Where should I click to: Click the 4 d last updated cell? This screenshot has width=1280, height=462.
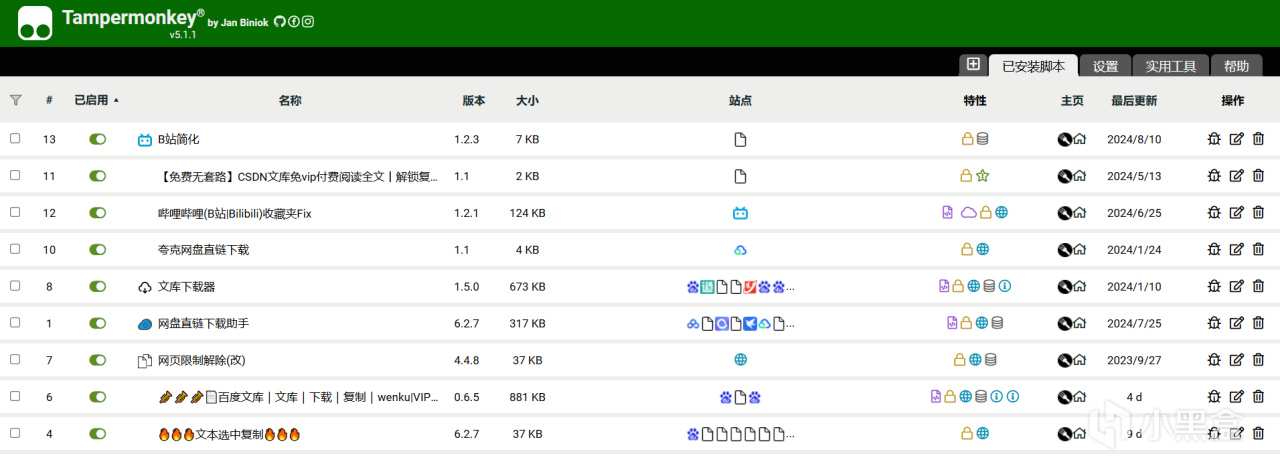pos(1134,396)
